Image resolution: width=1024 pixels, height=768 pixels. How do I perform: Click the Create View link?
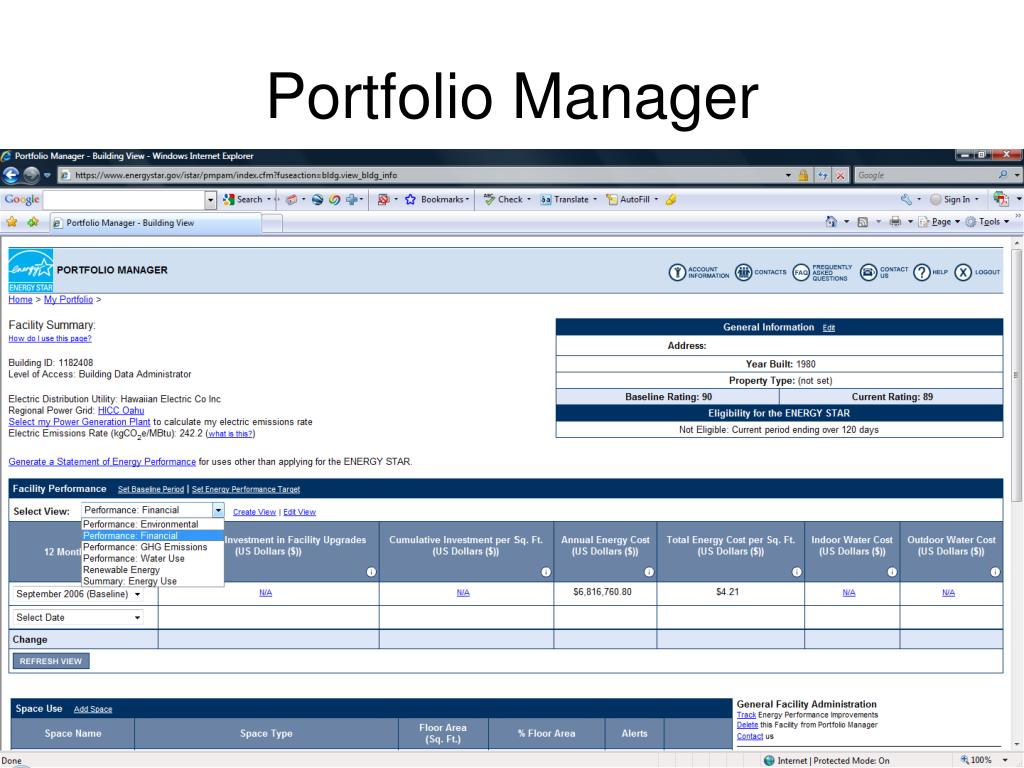pyautogui.click(x=255, y=512)
